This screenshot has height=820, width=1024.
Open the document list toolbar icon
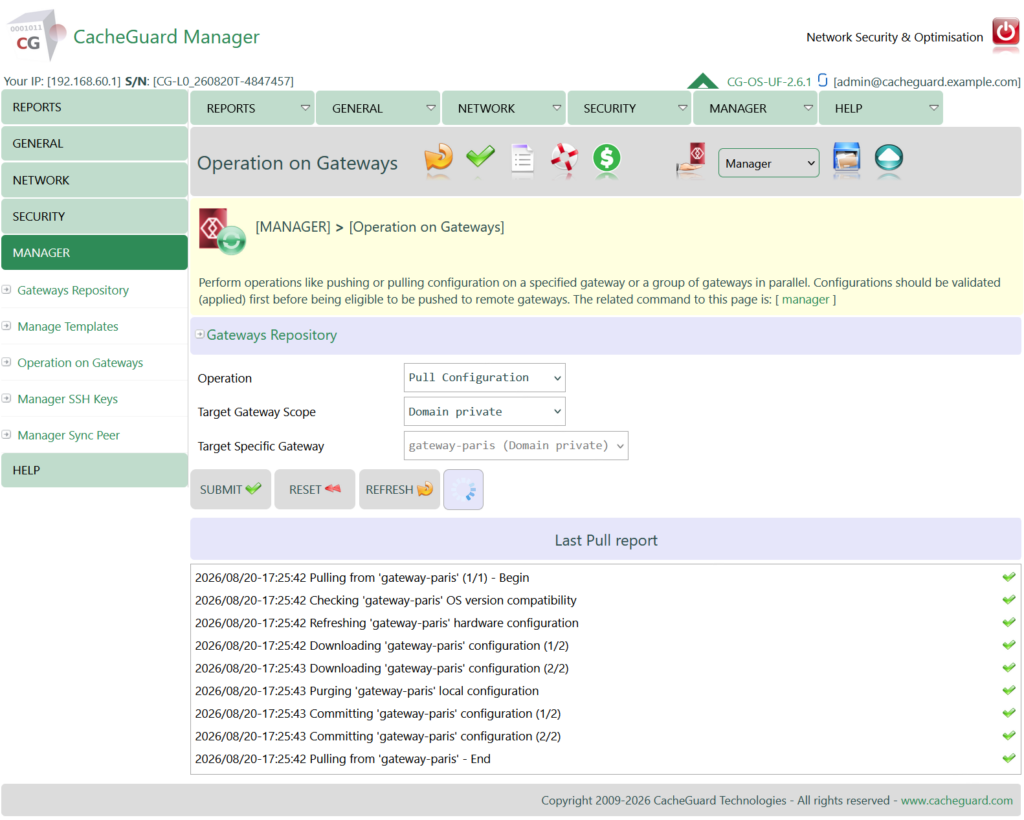tap(522, 159)
